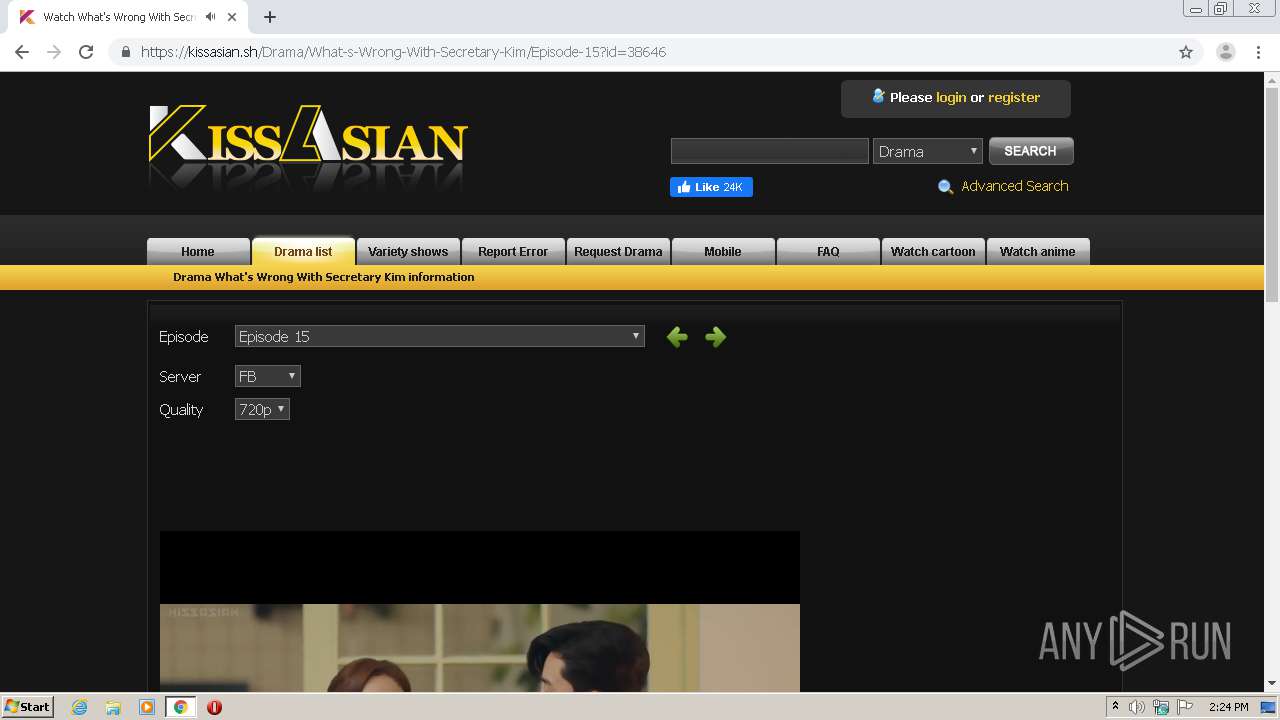Click the login link

pos(951,97)
